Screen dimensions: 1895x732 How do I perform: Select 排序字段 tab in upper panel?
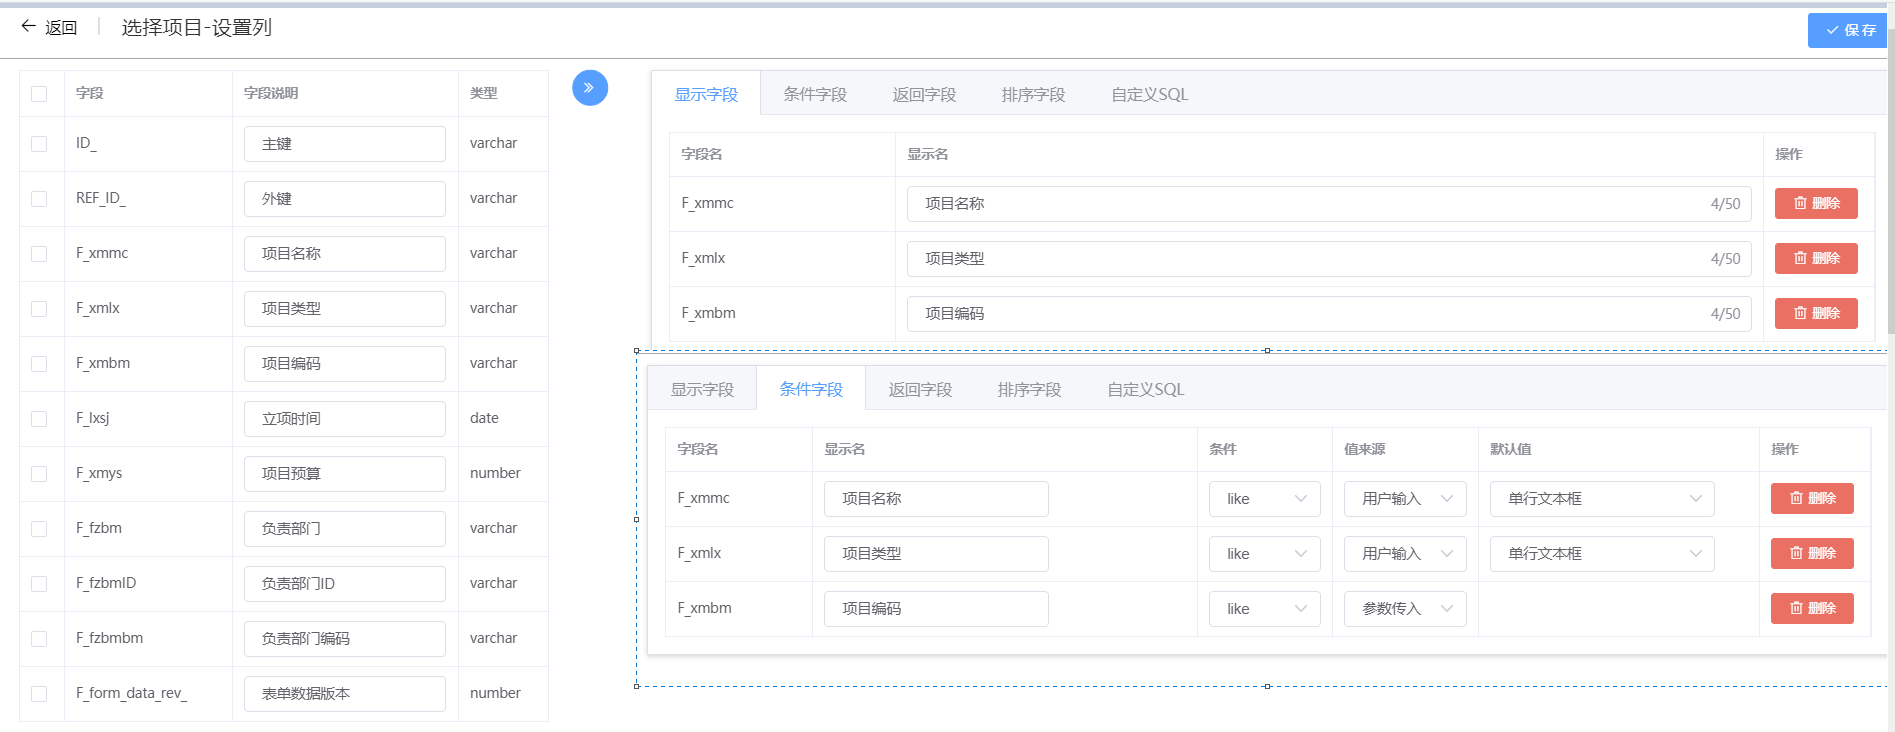tap(1033, 95)
